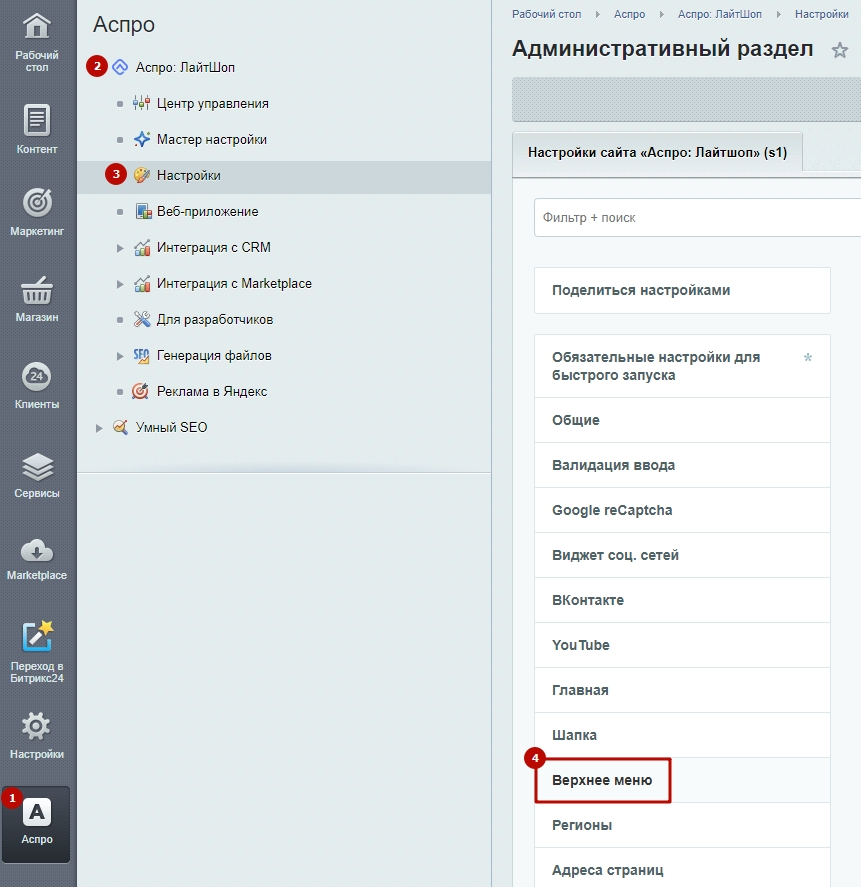Open the Маркетинг sidebar section
Image resolution: width=861 pixels, height=887 pixels.
point(37,211)
